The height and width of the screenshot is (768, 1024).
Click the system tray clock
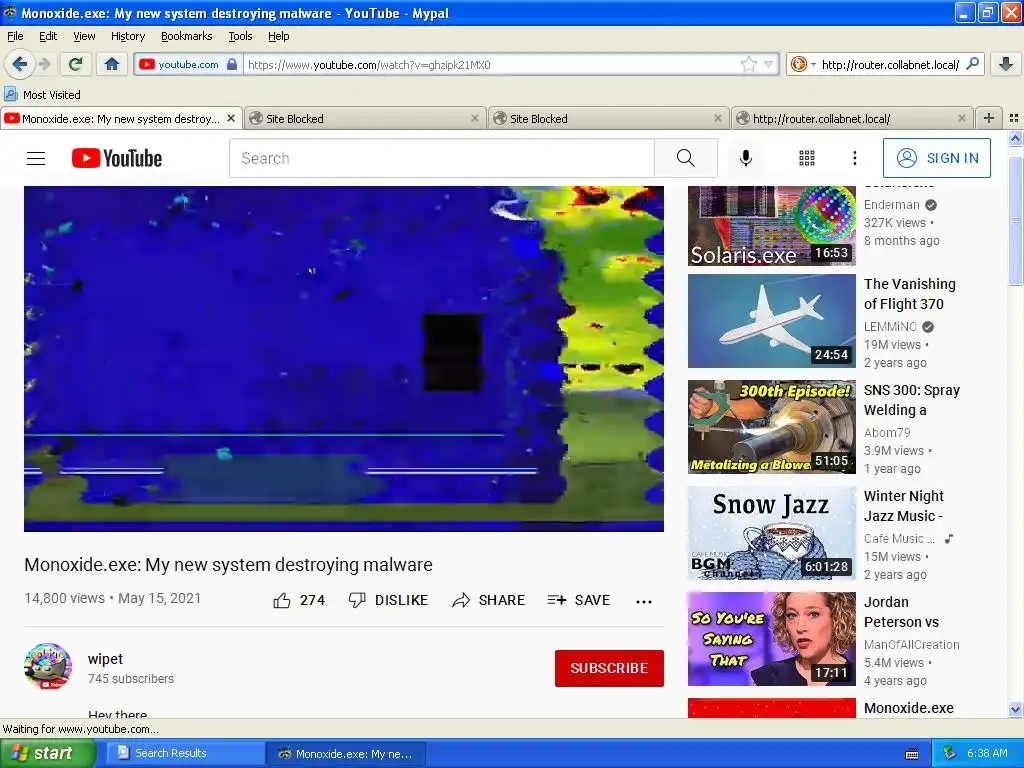pyautogui.click(x=987, y=753)
